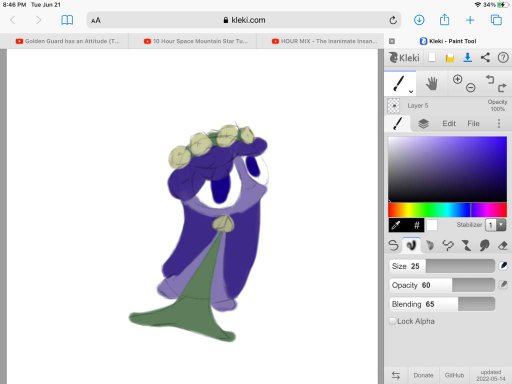
Task: Click the kleki.com address bar
Action: [244, 20]
